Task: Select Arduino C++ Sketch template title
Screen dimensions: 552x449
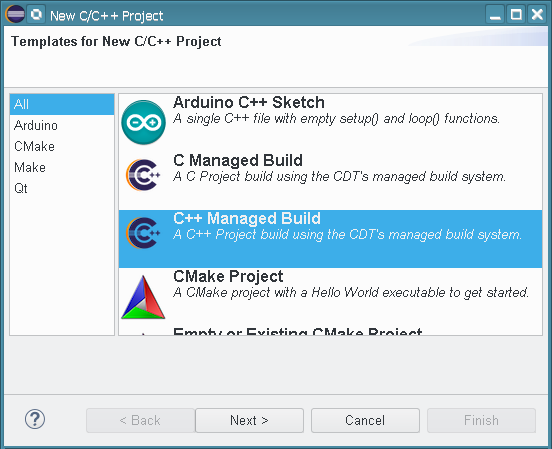Action: 249,102
